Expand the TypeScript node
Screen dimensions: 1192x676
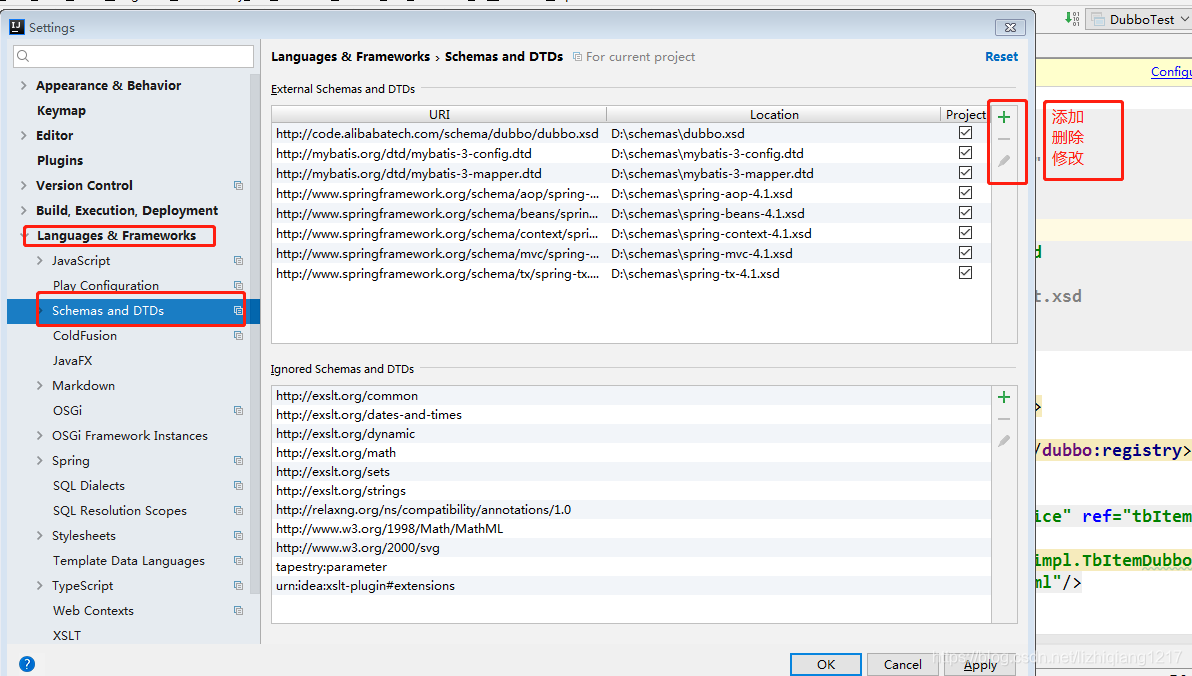pos(40,586)
